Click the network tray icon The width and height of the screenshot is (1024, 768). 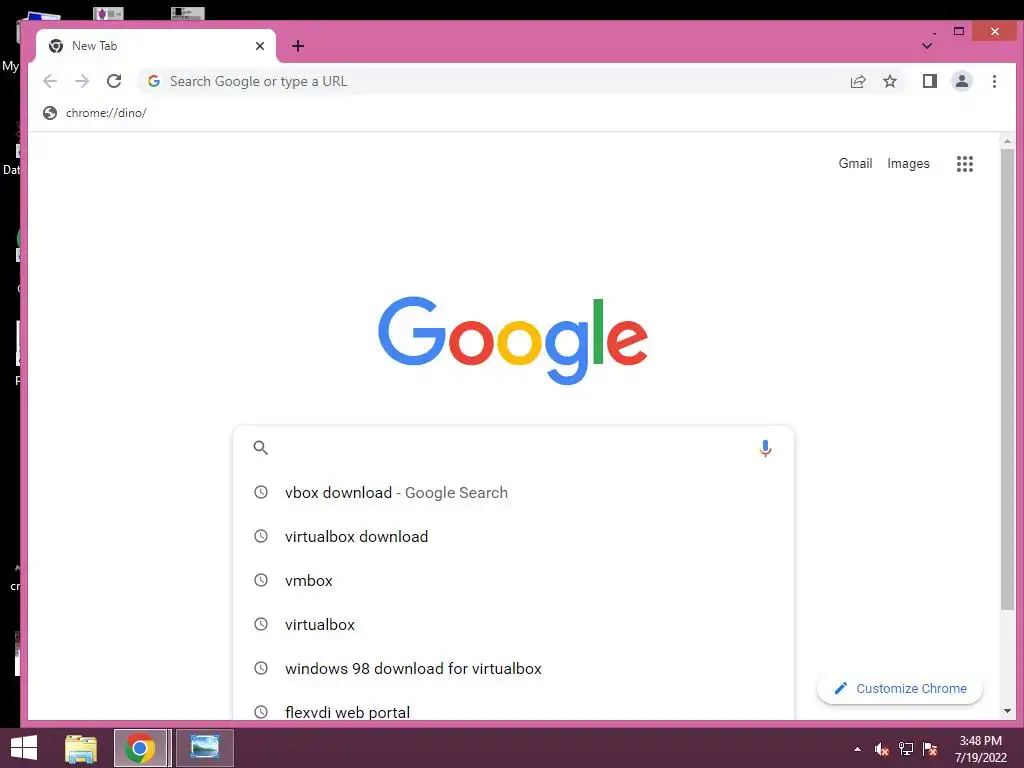point(906,749)
